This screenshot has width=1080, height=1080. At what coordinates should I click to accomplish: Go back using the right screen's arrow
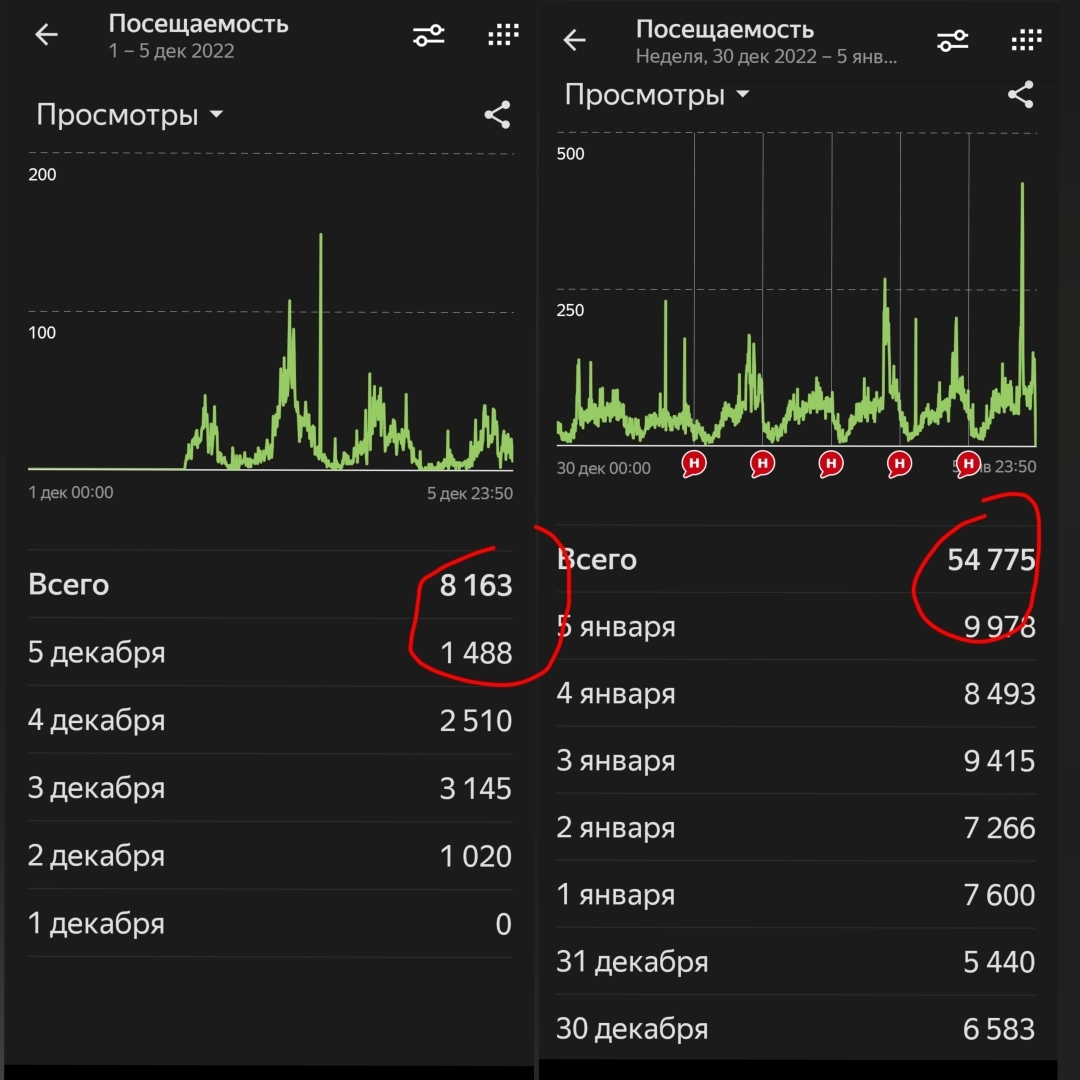(574, 40)
